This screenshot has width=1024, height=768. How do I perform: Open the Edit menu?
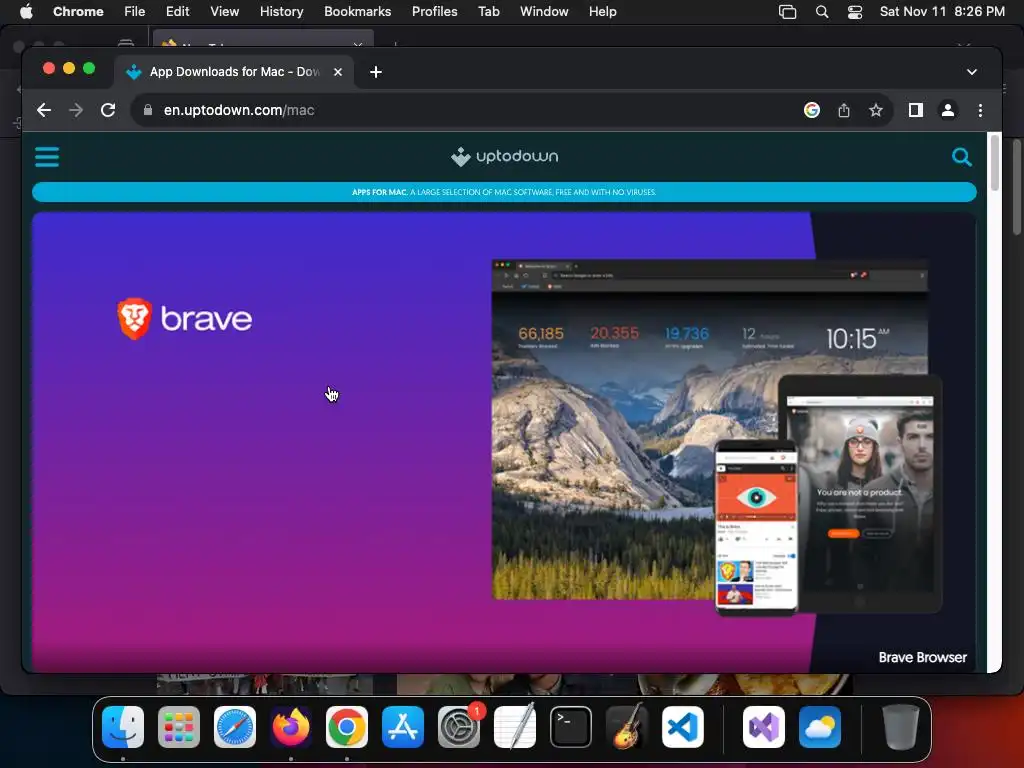(177, 12)
